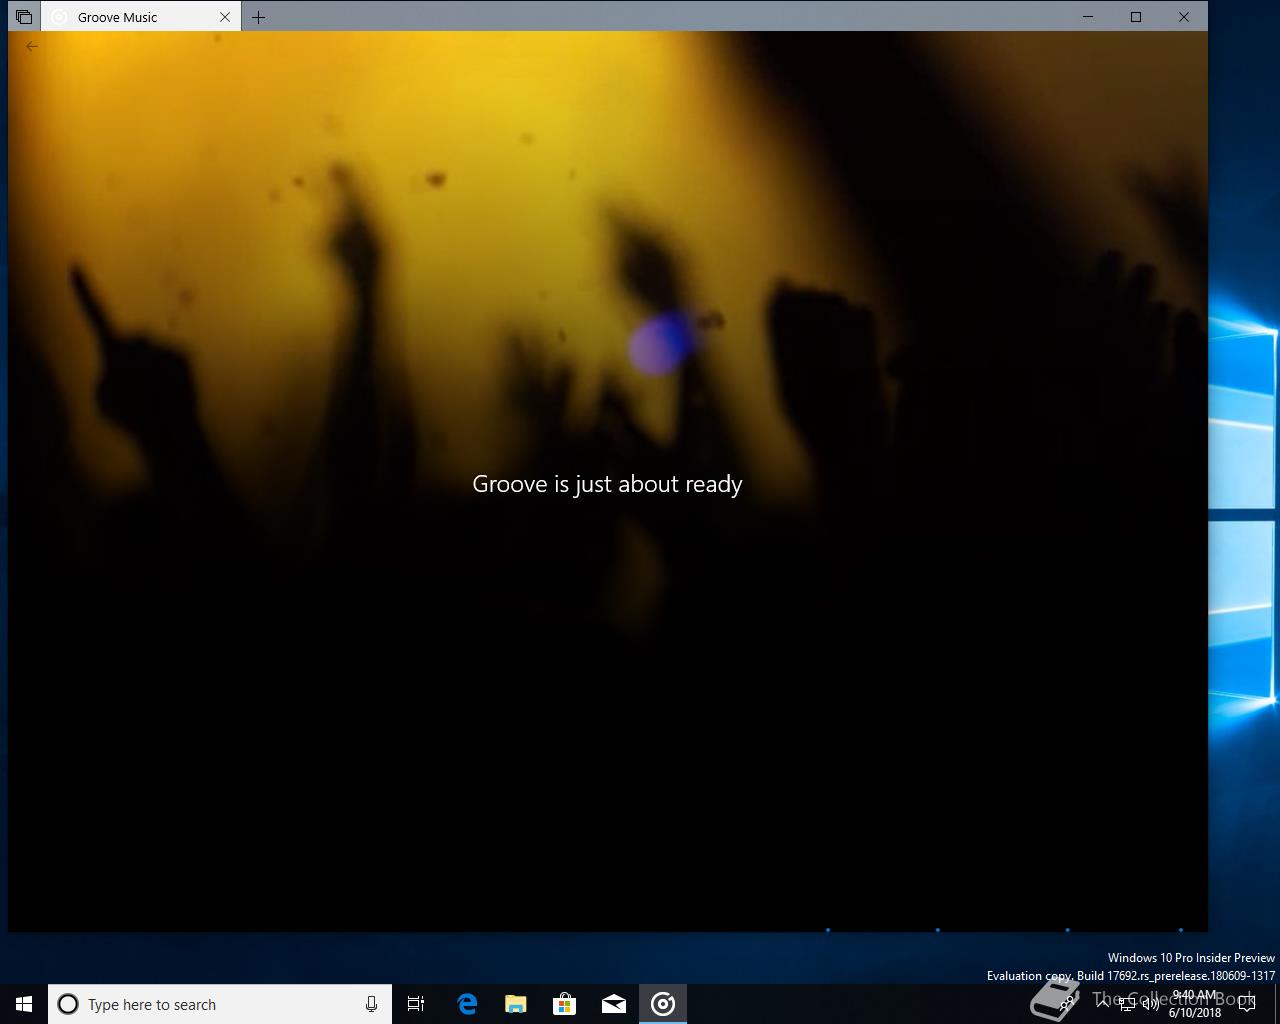Screen dimensions: 1280x1024
Task: Click the back arrow in Groove Music
Action: click(x=32, y=46)
